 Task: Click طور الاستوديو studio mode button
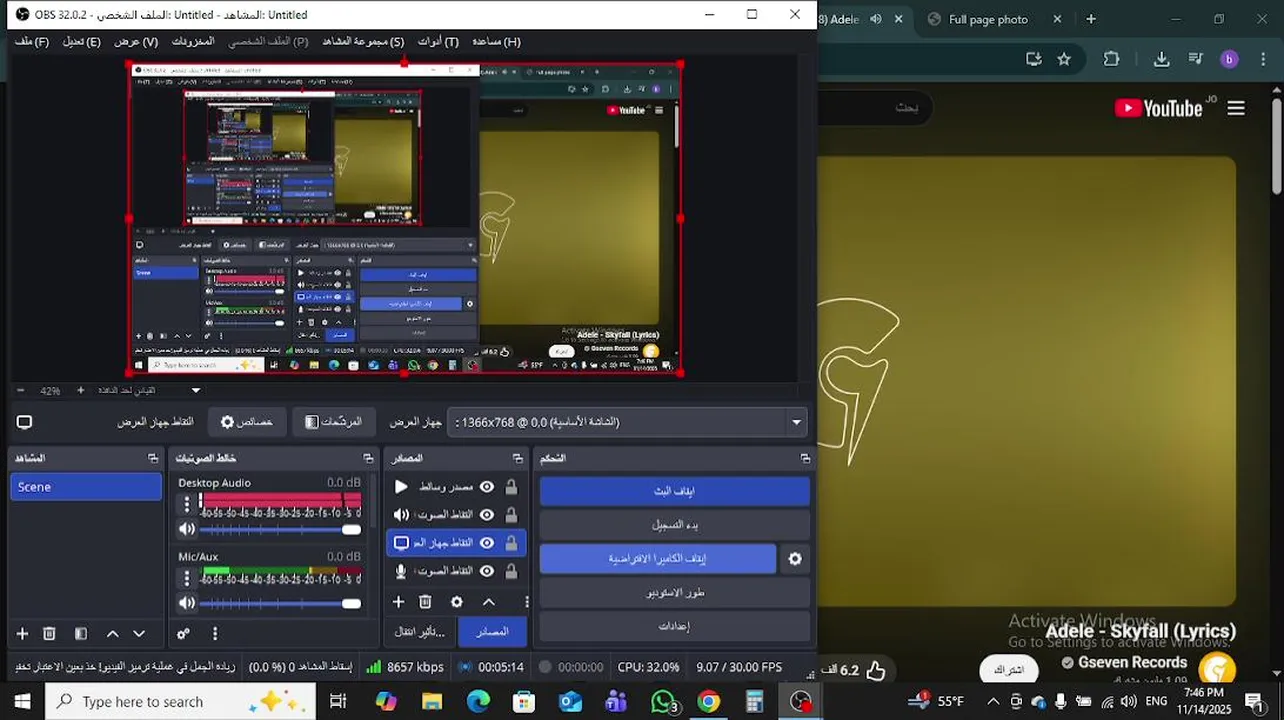(x=674, y=593)
